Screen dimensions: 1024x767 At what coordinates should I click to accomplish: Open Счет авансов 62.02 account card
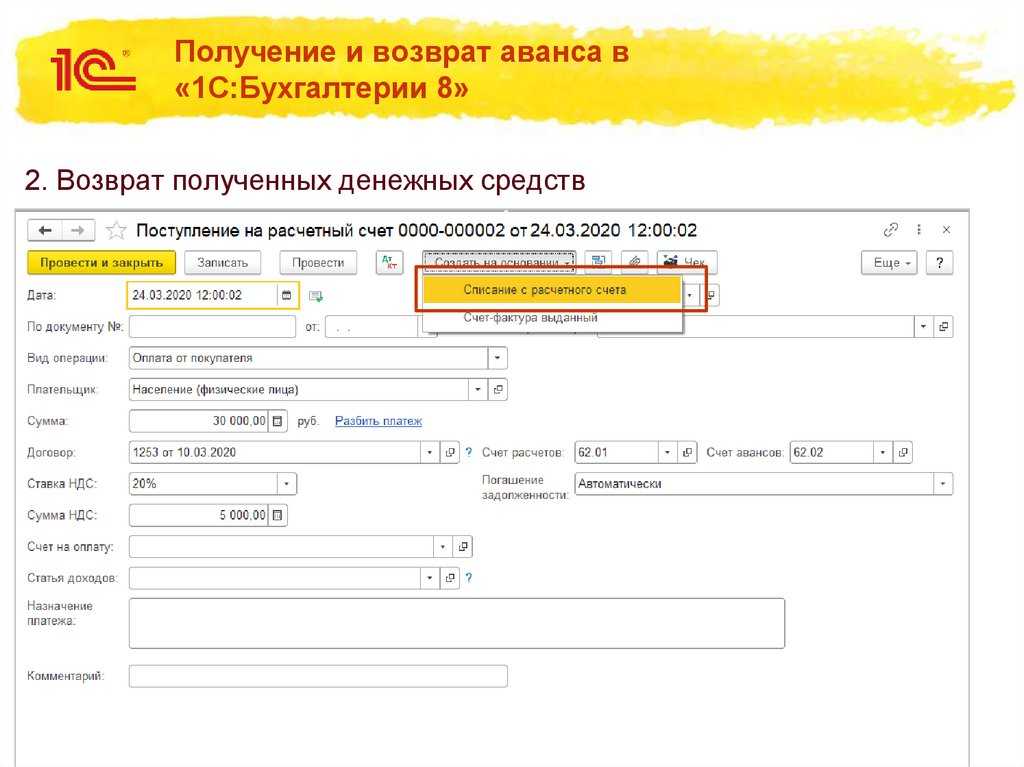[x=903, y=453]
